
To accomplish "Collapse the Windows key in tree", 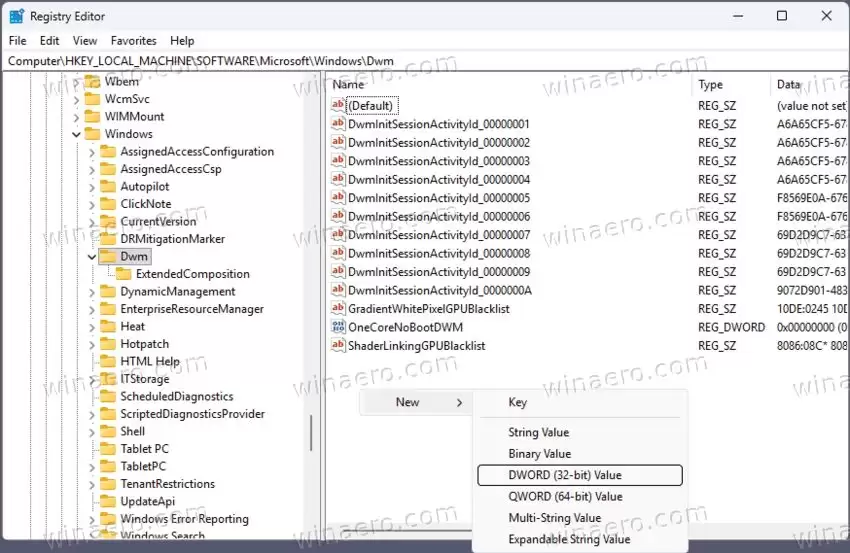I will coord(76,134).
